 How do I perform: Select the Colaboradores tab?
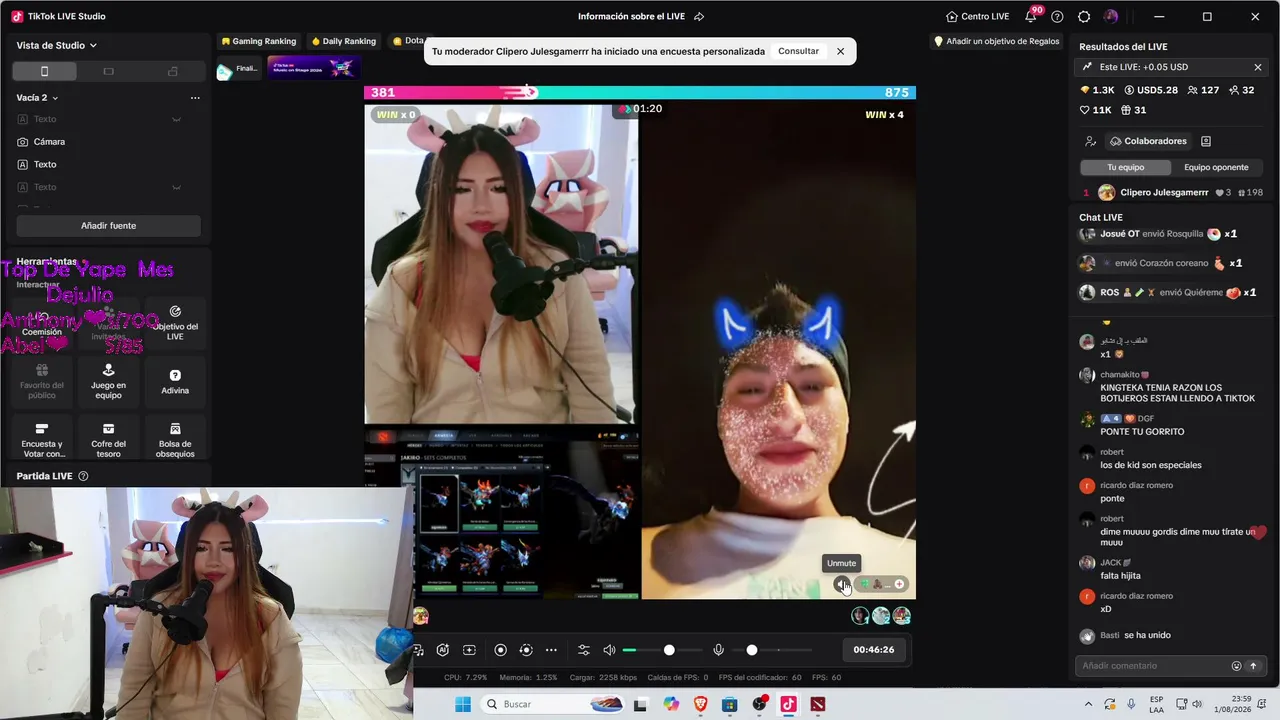(1147, 141)
